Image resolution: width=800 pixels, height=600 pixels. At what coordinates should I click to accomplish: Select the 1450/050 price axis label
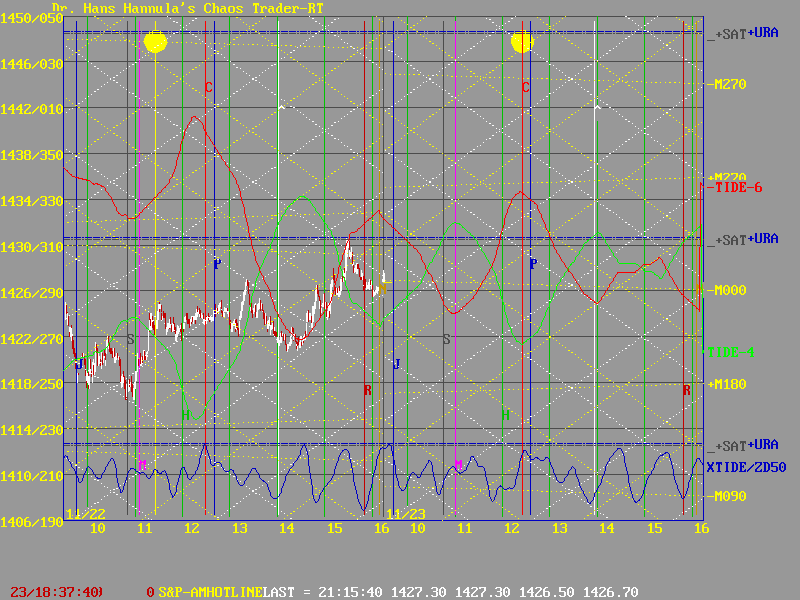[32, 19]
